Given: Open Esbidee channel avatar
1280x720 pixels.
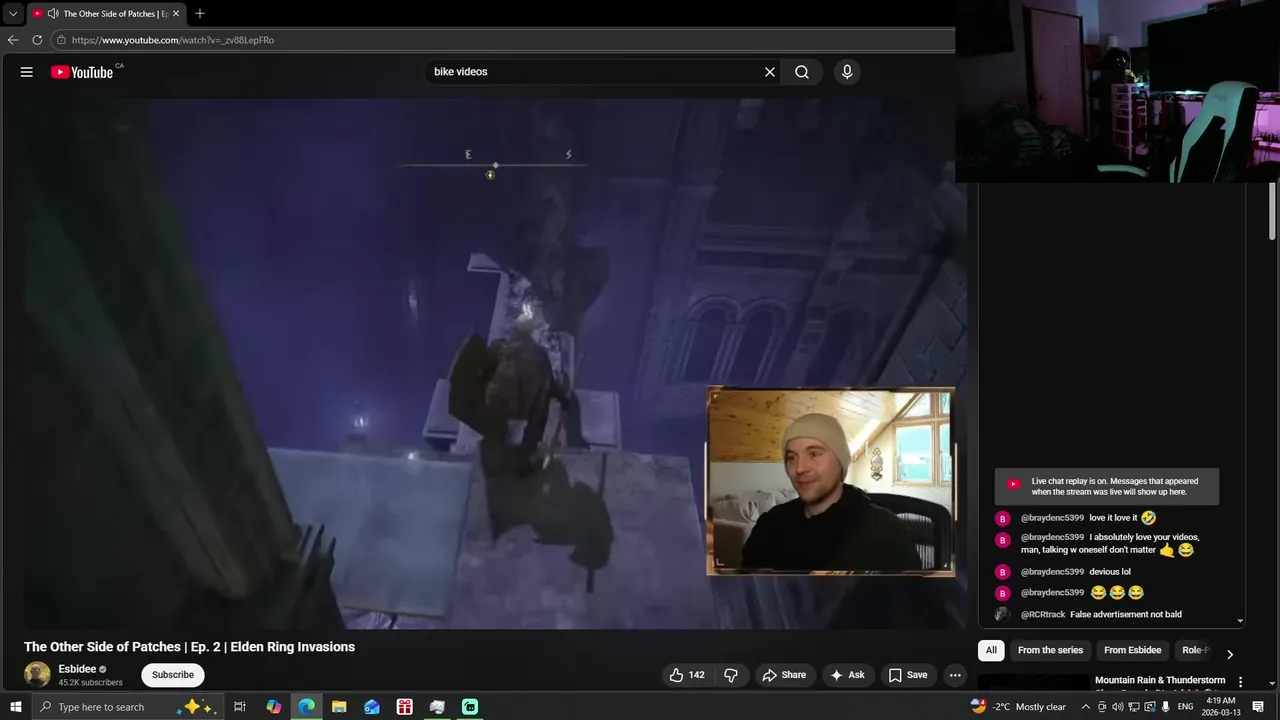Looking at the screenshot, I should [37, 675].
